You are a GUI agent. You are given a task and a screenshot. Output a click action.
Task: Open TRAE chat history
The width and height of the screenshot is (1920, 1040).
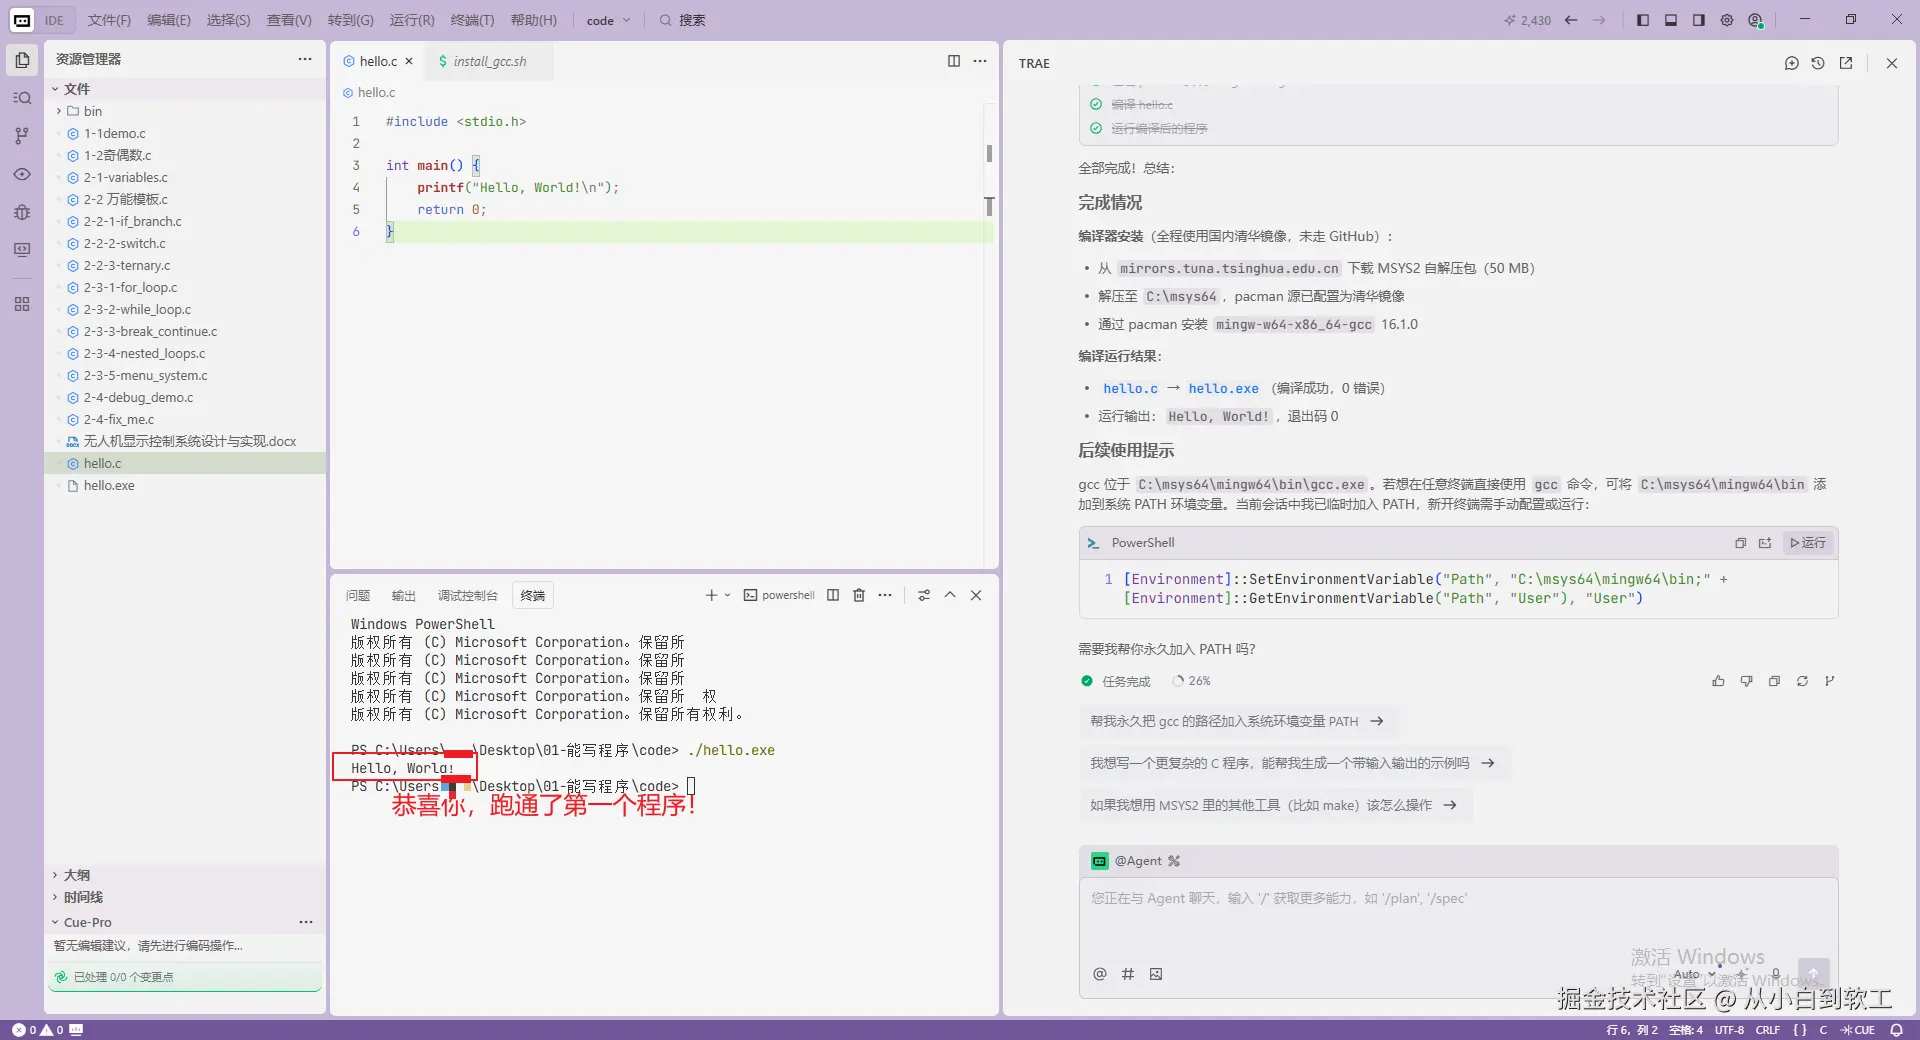(1818, 63)
